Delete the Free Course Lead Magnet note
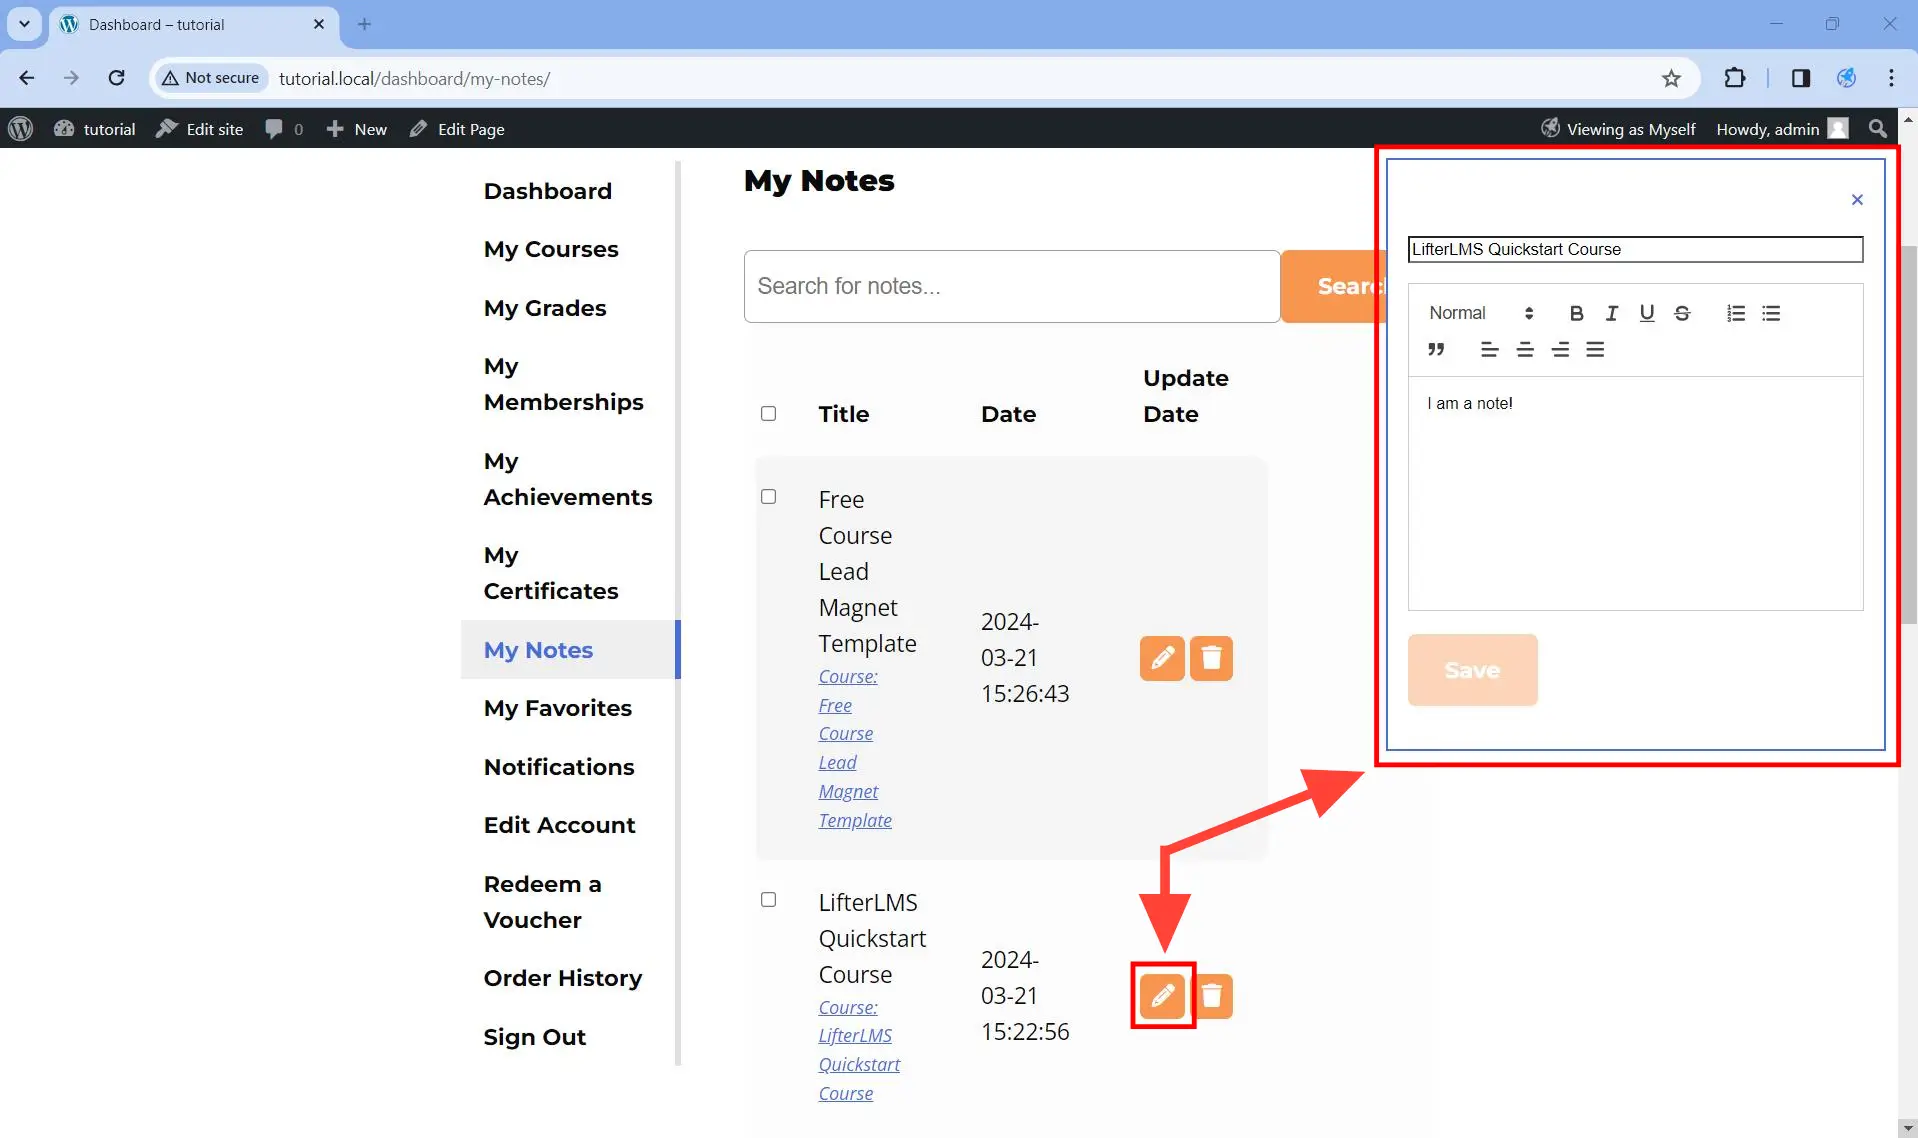Viewport: 1918px width, 1138px height. coord(1211,658)
